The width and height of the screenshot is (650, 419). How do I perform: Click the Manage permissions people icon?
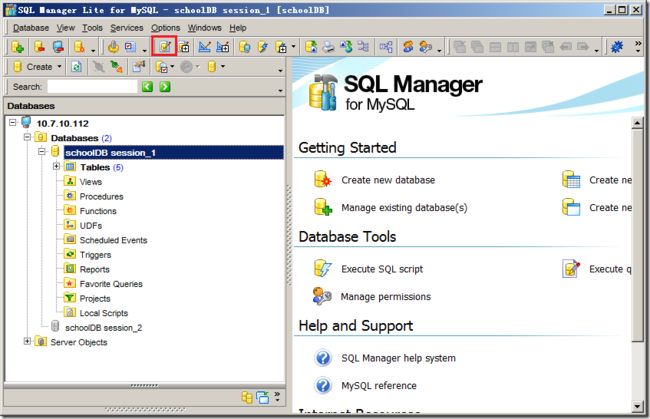click(322, 296)
